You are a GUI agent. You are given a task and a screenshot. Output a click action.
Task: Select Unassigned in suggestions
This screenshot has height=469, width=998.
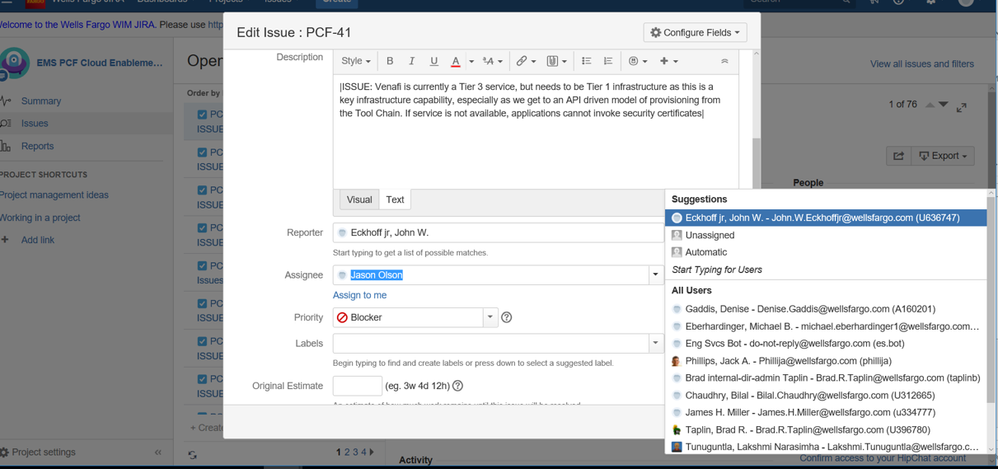click(826, 235)
